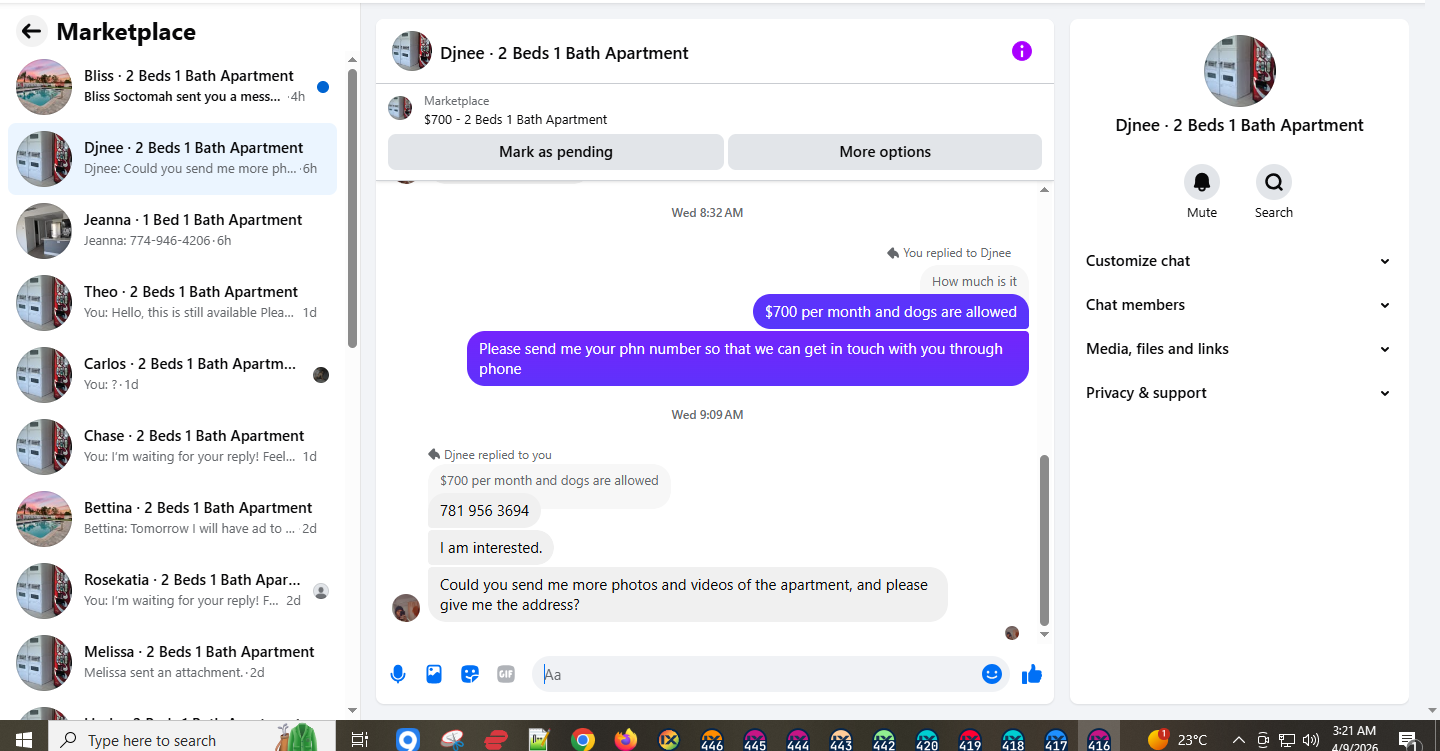Go back using the Marketplace arrow
Screen dimensions: 1440x751
tap(31, 31)
